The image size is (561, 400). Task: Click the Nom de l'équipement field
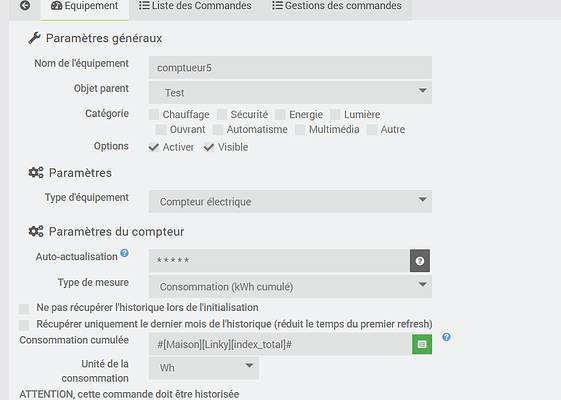click(290, 67)
